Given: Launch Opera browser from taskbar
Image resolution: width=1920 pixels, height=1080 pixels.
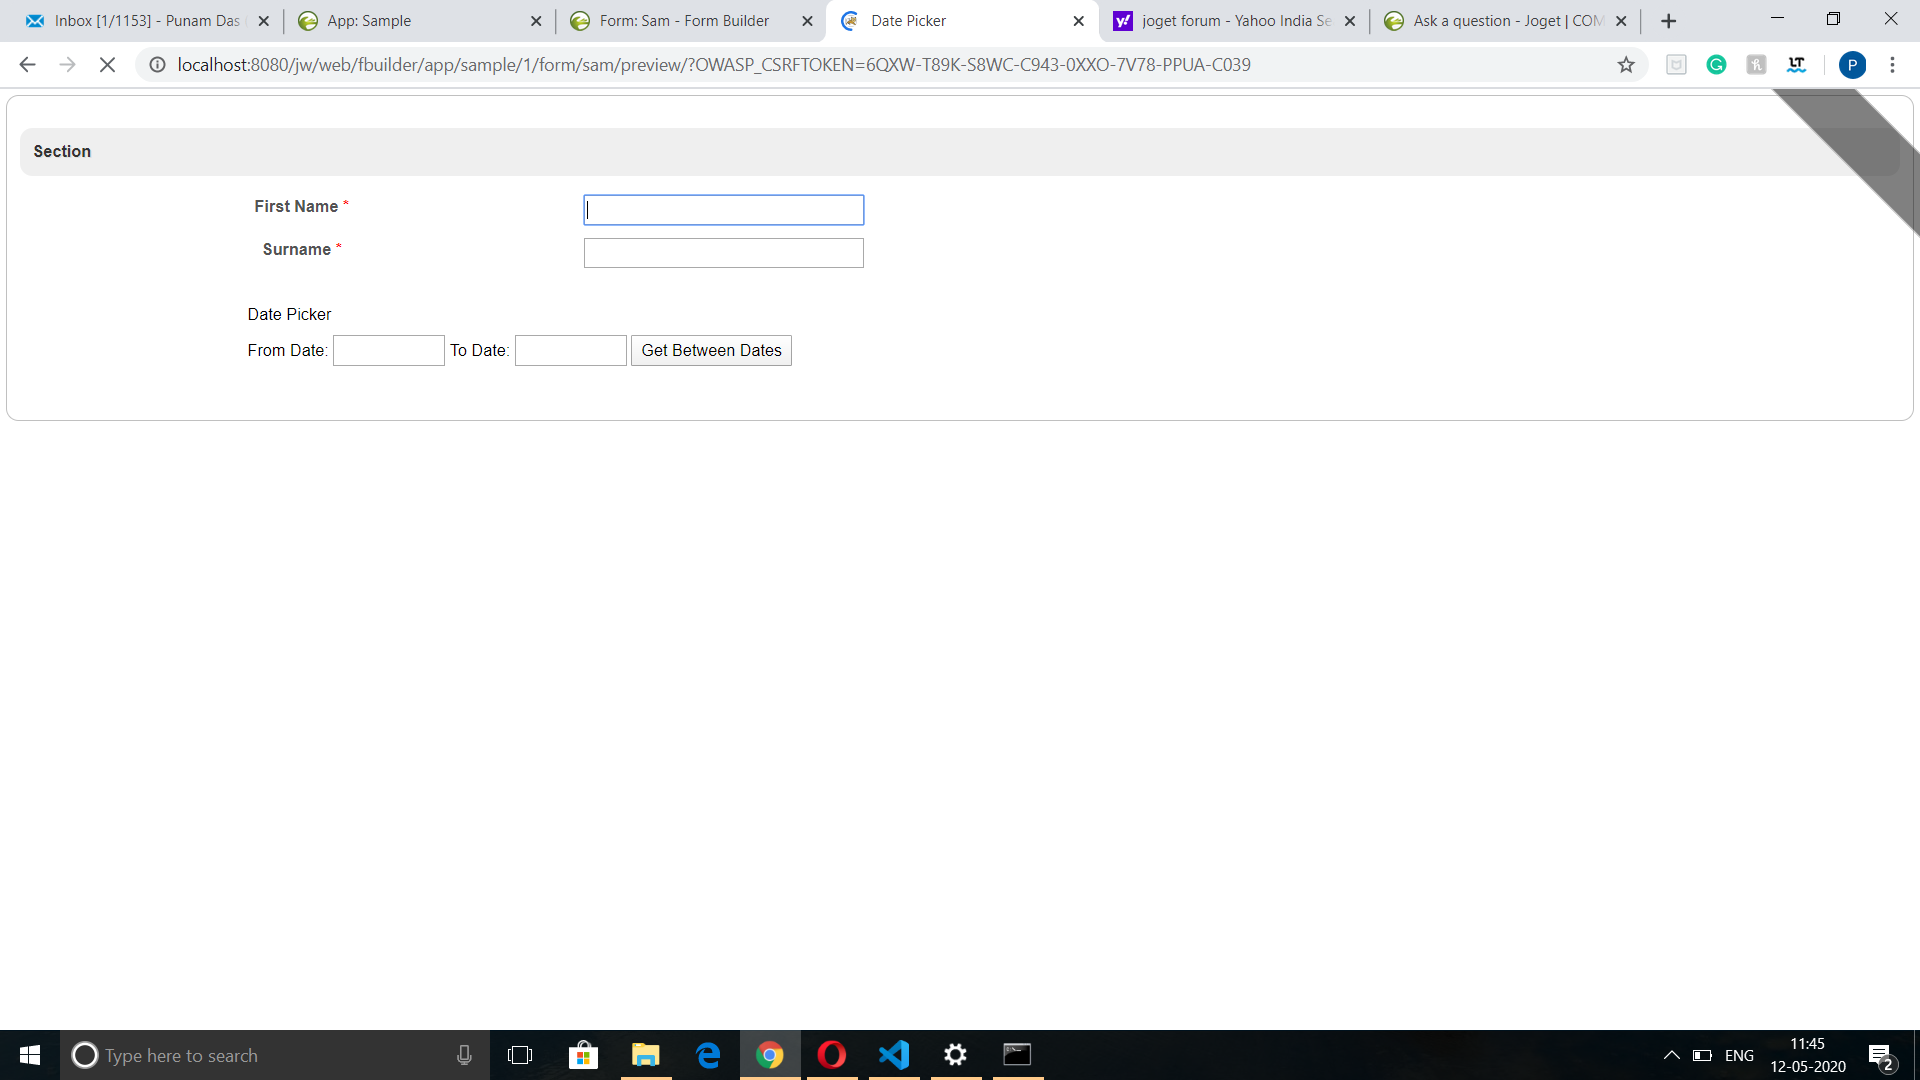Looking at the screenshot, I should [831, 1055].
